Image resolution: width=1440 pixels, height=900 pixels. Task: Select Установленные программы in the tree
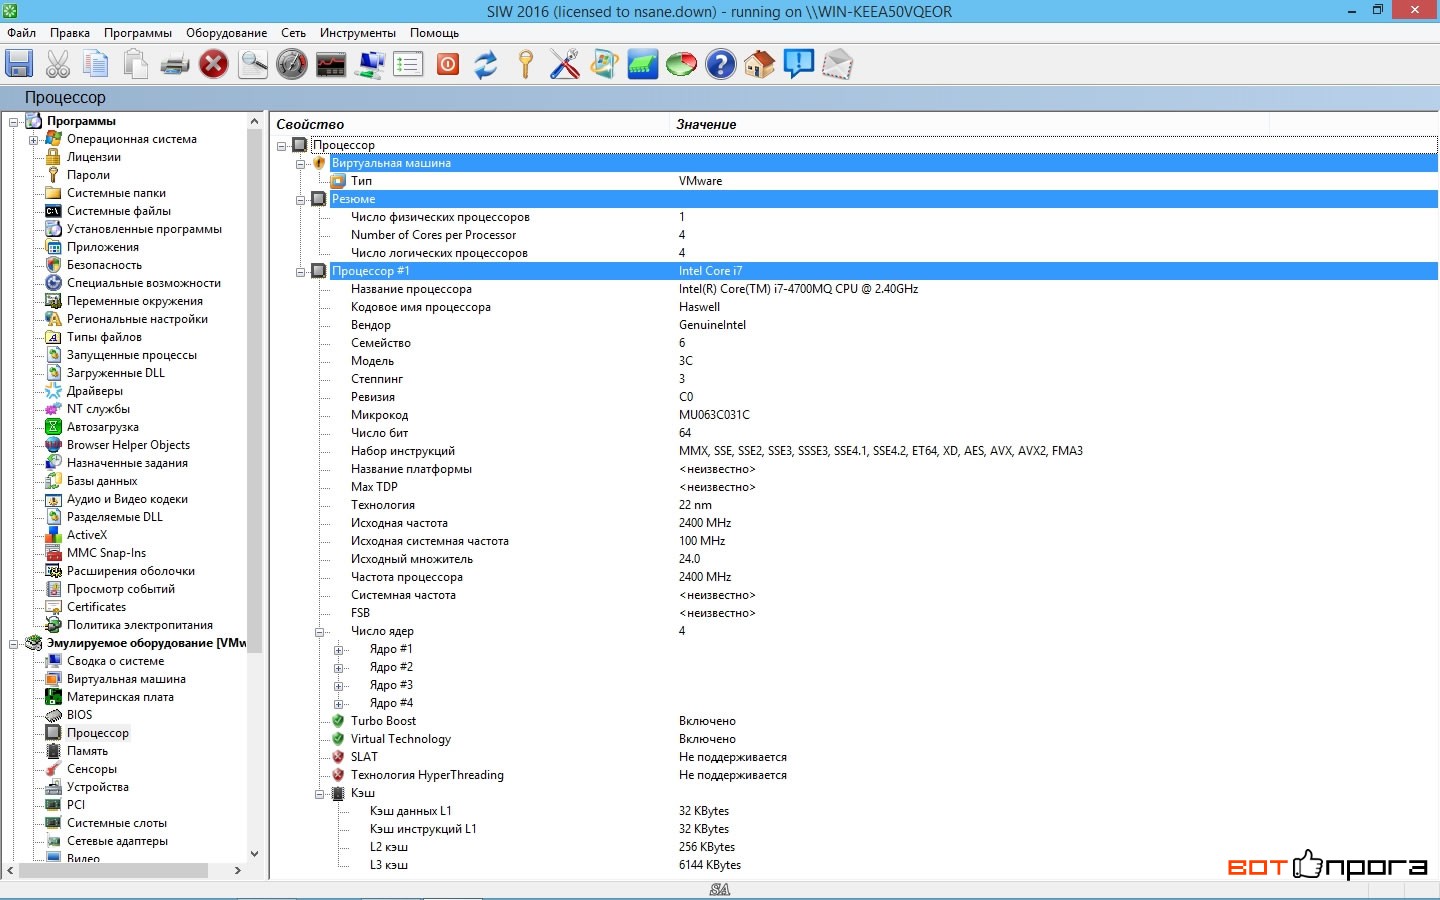(144, 229)
